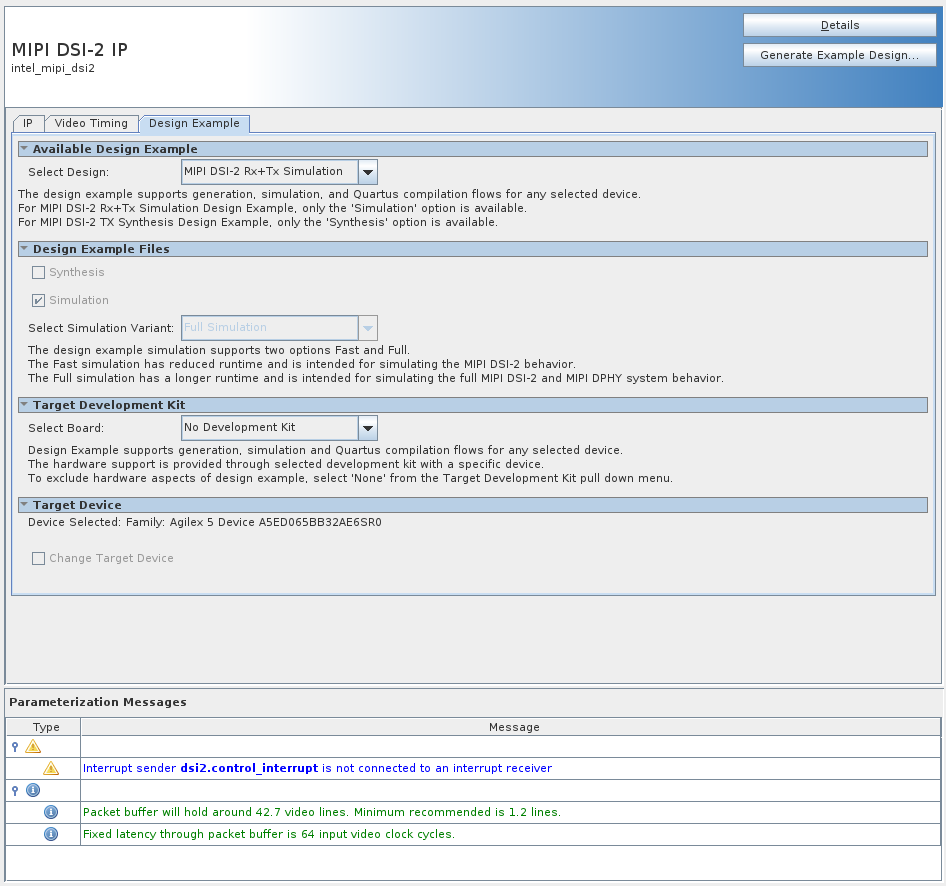This screenshot has width=946, height=886.
Task: Click the MIPI DSI-2 IP title
Action: 69,49
